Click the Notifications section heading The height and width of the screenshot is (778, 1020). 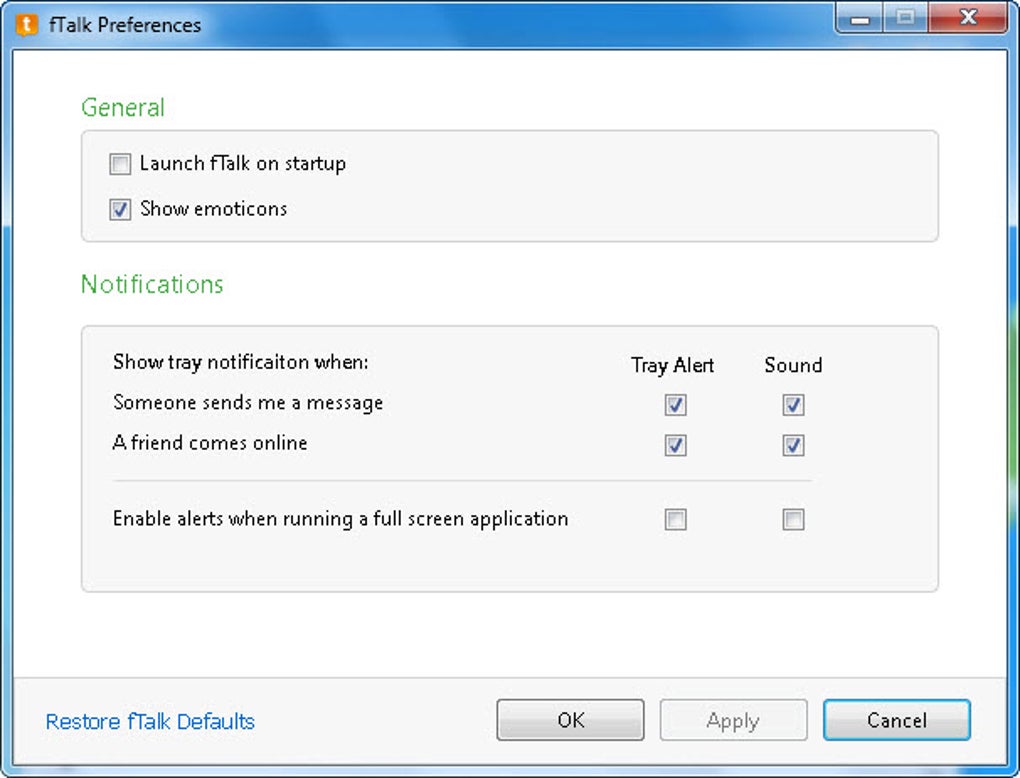click(152, 284)
